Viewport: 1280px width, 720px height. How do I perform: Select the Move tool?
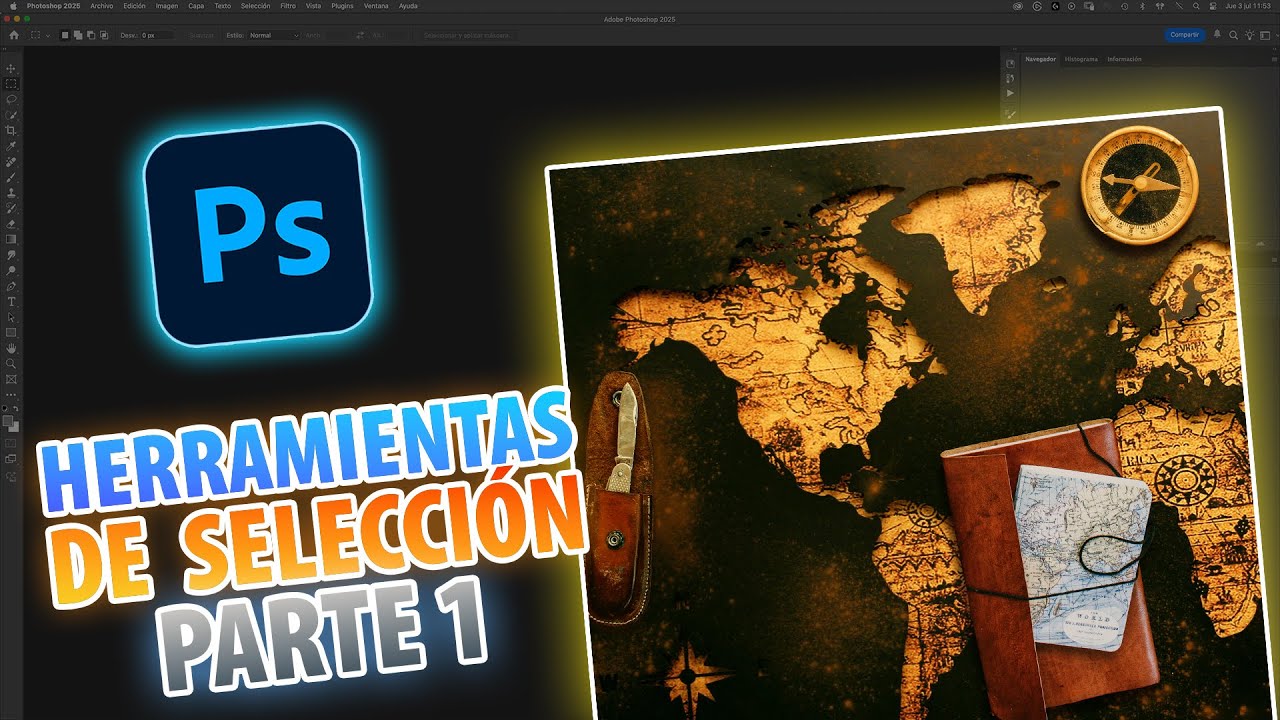[12, 68]
